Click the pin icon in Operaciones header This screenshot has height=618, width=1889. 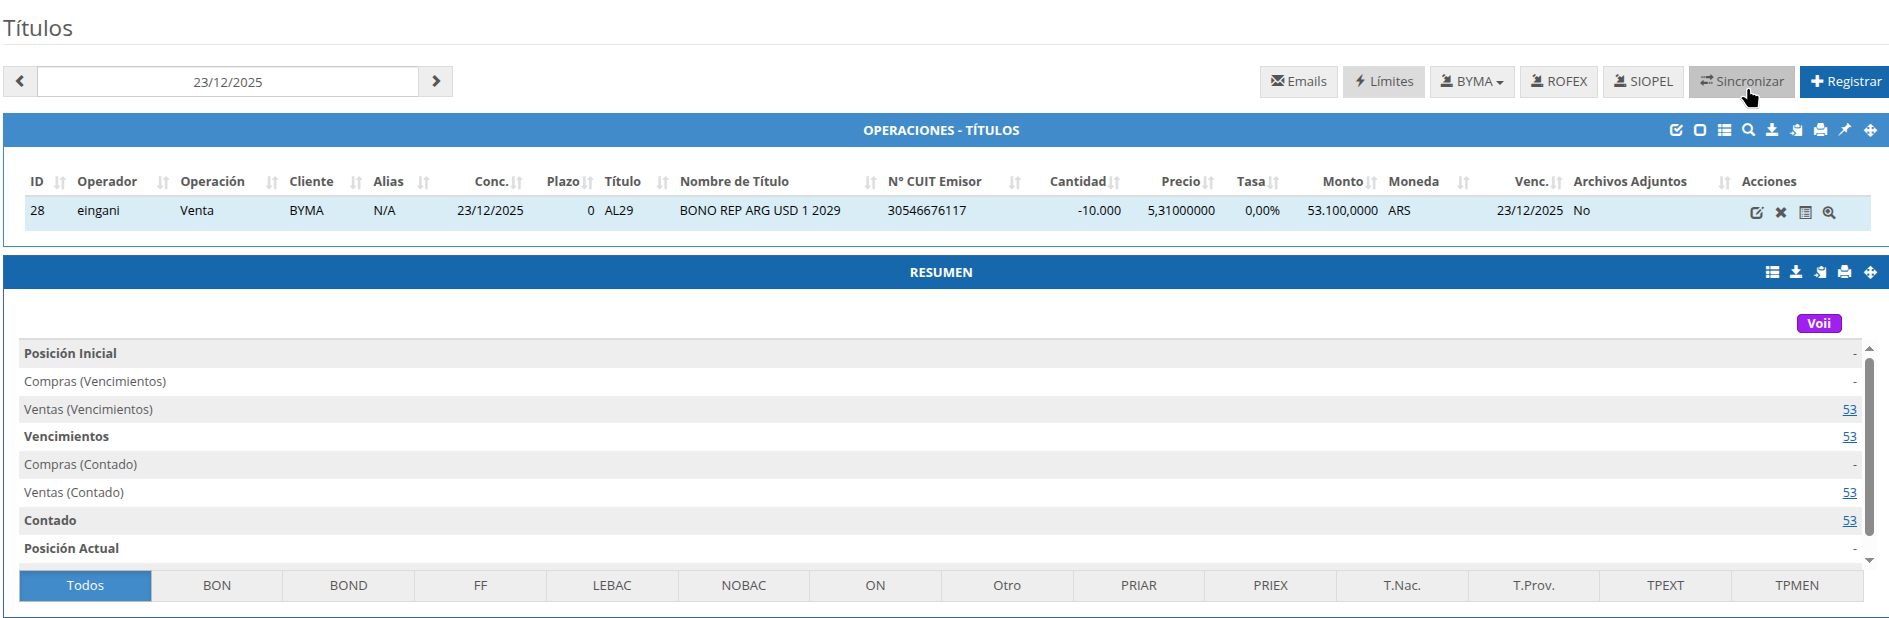tap(1845, 130)
